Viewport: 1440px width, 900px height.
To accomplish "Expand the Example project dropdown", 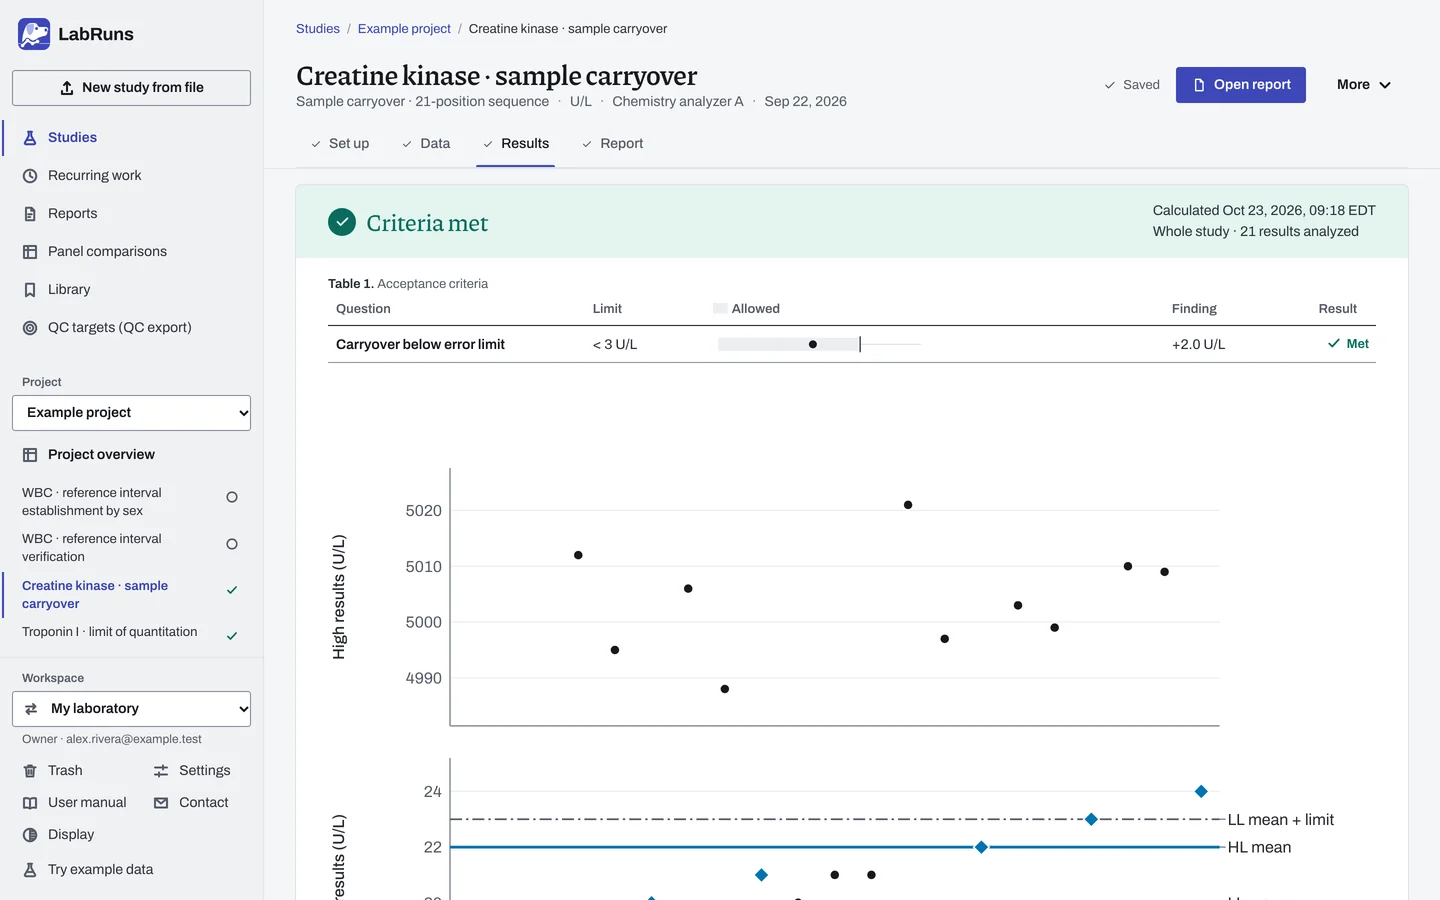I will tap(131, 413).
